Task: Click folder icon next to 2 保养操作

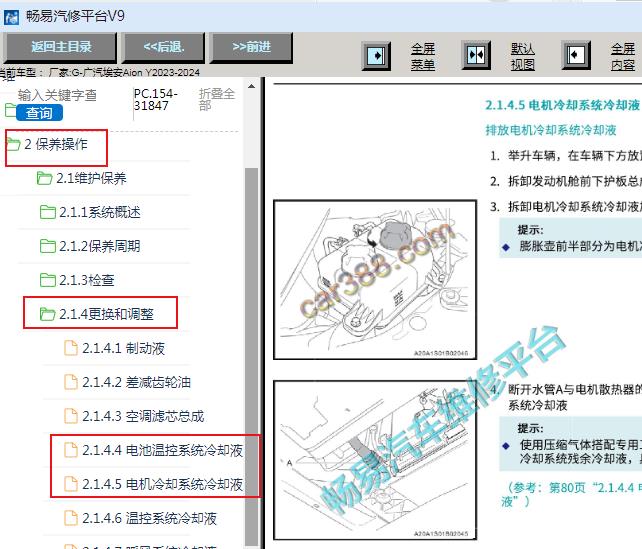Action: coord(13,144)
